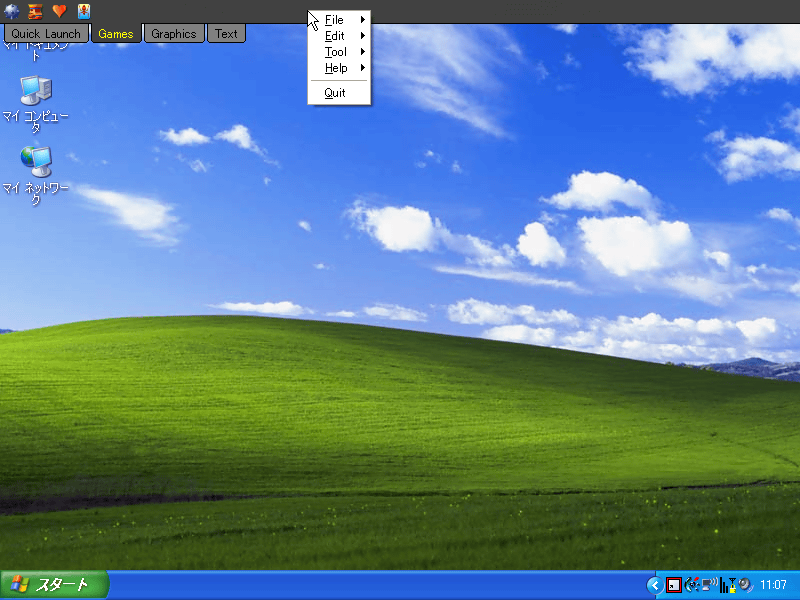
Task: Open the Tool submenu
Action: point(339,52)
